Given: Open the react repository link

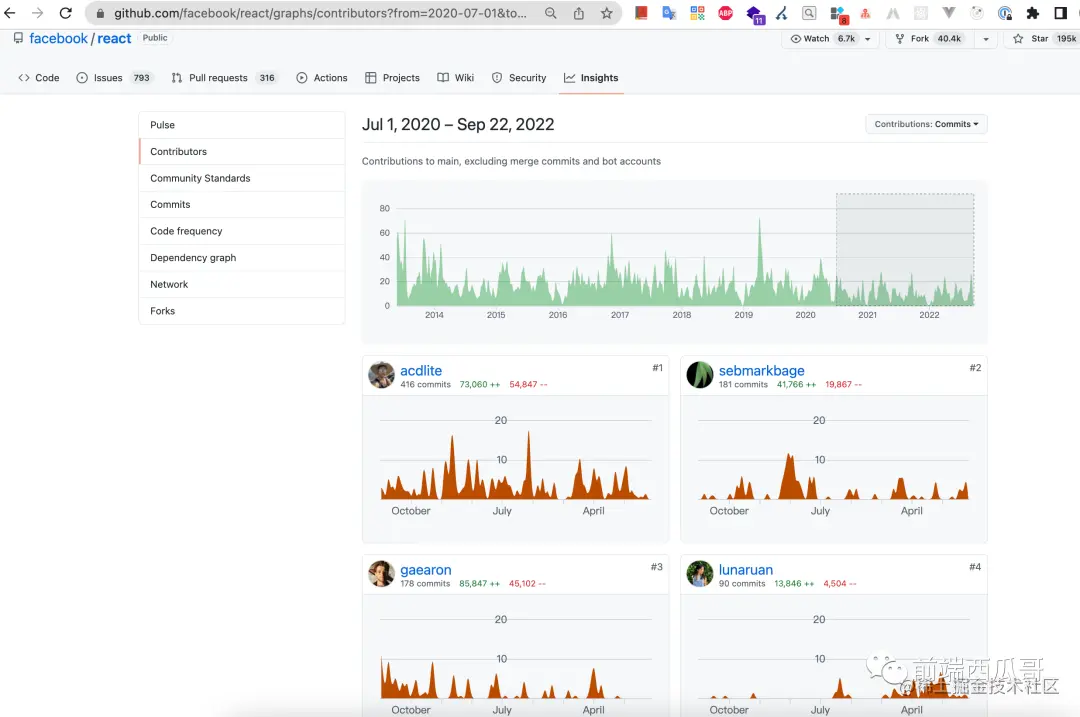Looking at the screenshot, I should point(114,39).
